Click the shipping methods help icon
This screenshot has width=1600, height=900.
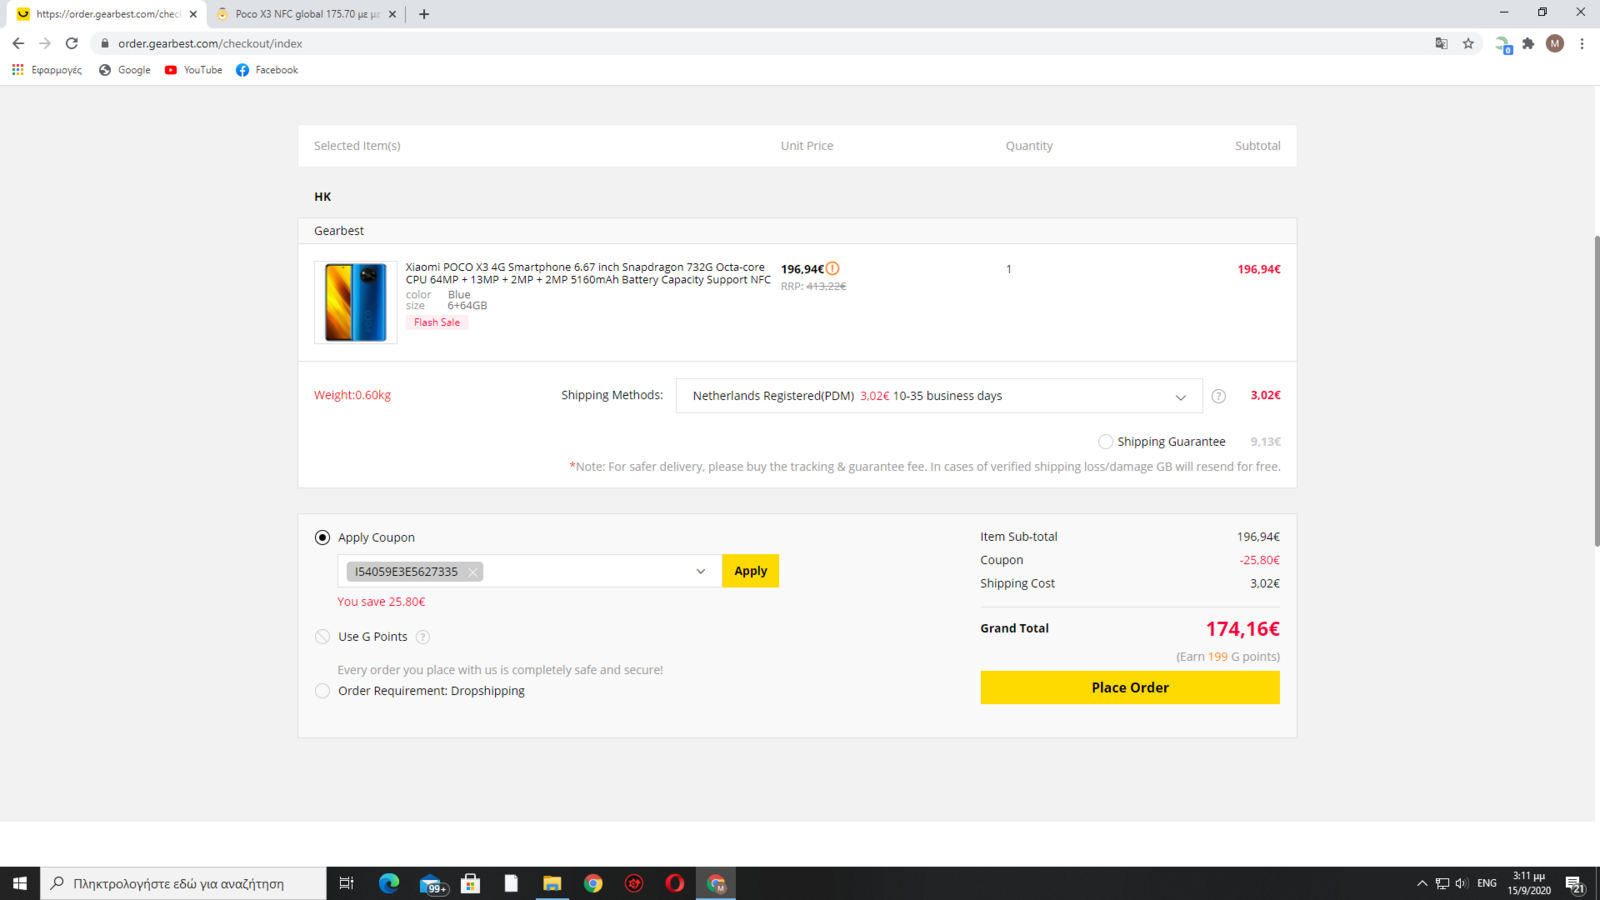pos(1218,396)
